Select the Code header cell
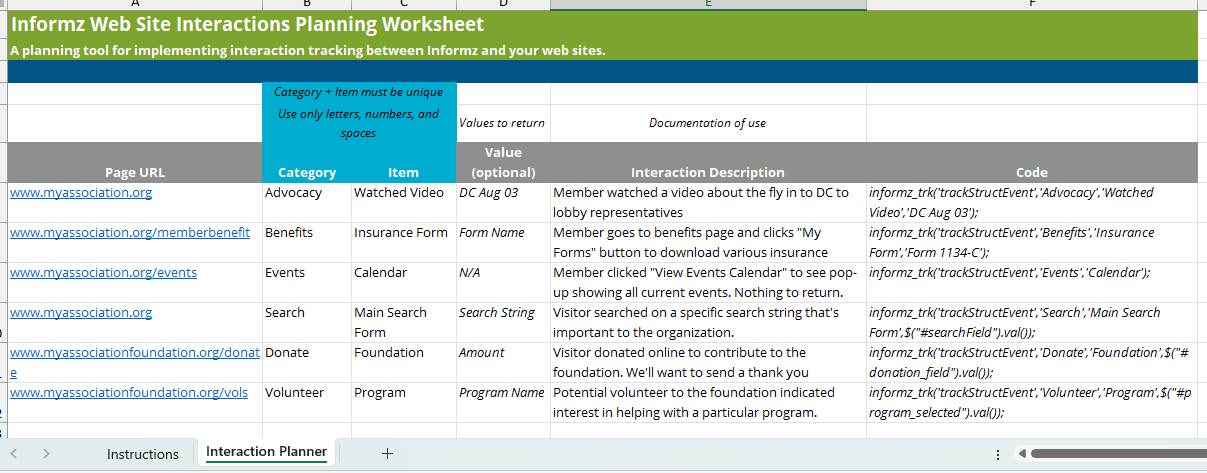 pyautogui.click(x=1031, y=162)
